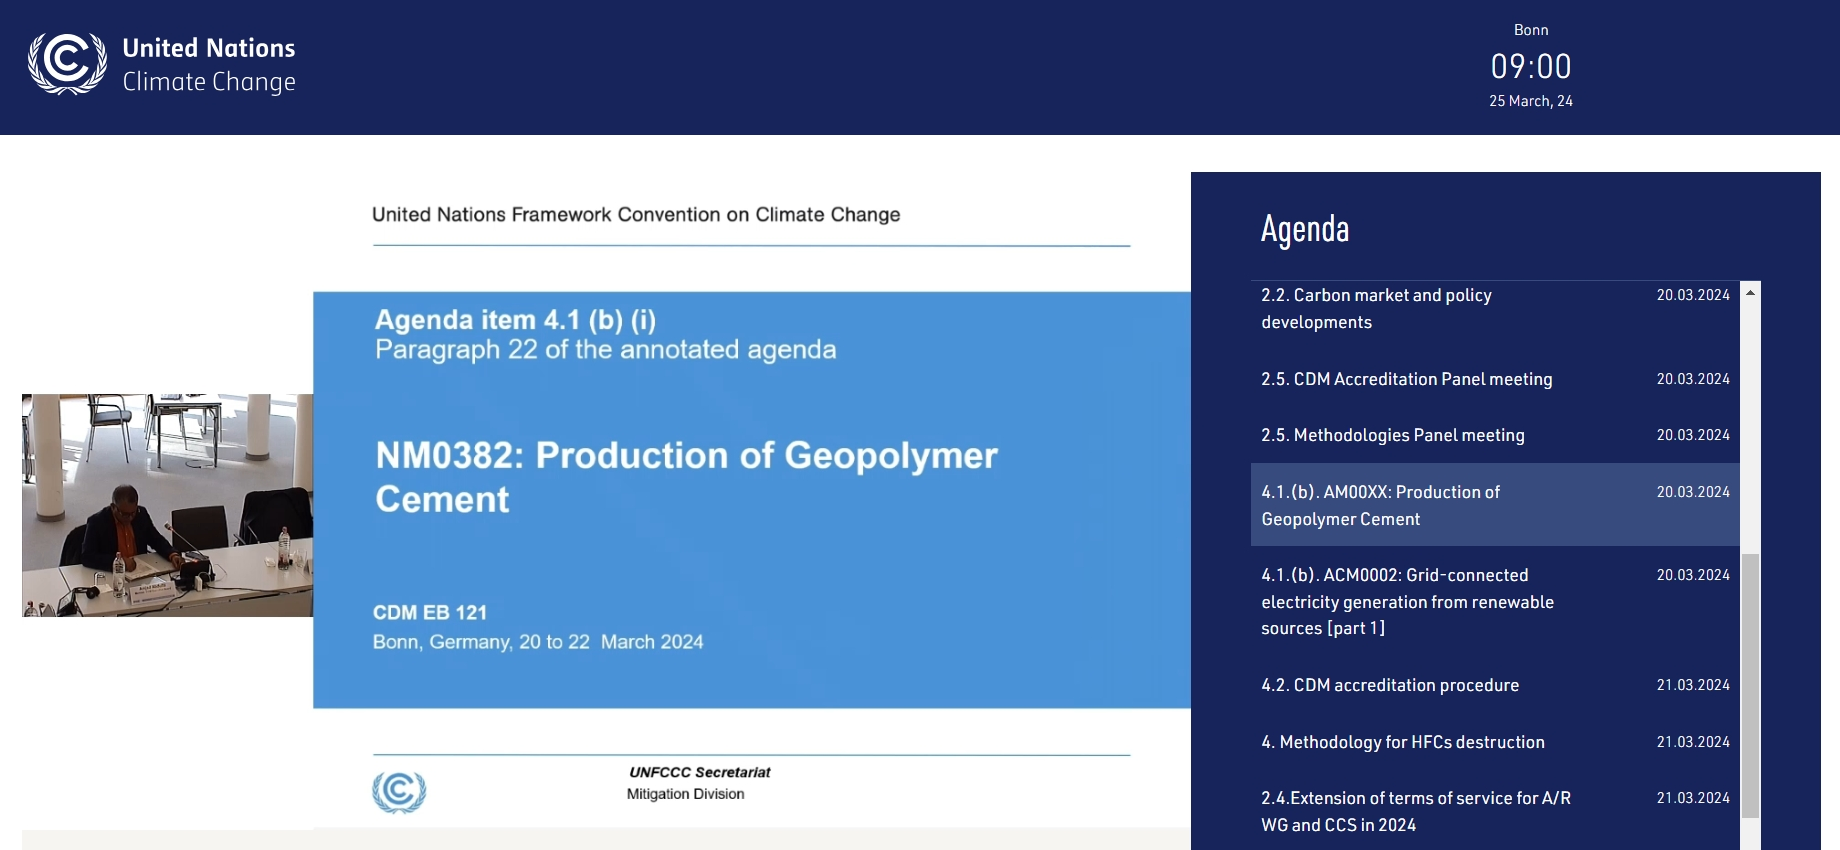Click 'United Nations Framework Convention on Climate Change' header
Image resolution: width=1840 pixels, height=850 pixels.
636,214
